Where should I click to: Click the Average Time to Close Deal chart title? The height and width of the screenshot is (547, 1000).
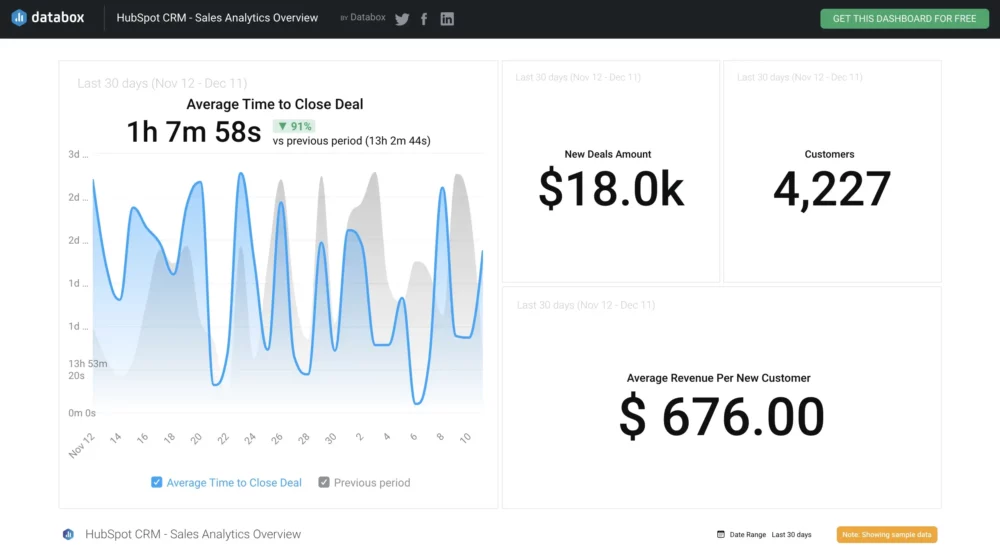(x=274, y=104)
